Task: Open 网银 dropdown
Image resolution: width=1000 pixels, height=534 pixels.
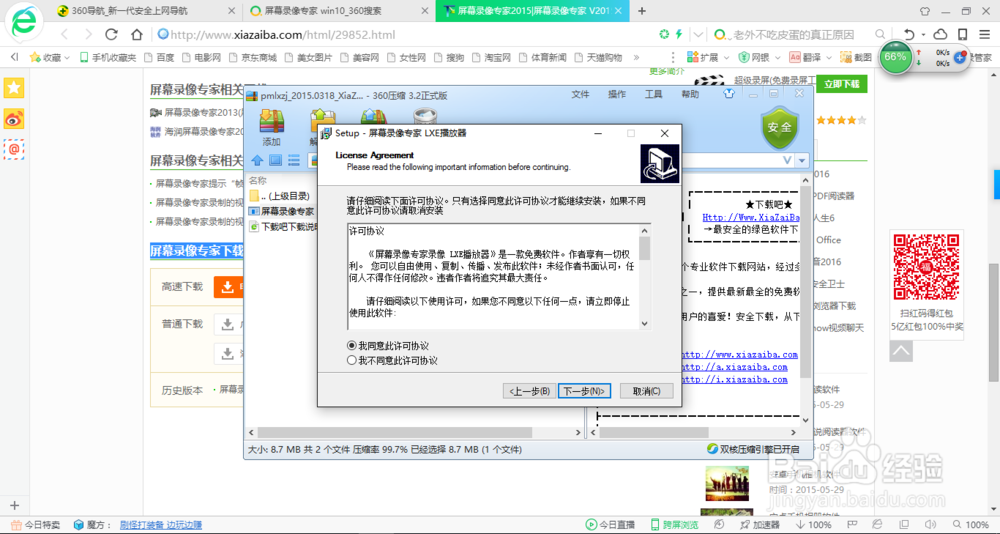Action: pos(758,57)
